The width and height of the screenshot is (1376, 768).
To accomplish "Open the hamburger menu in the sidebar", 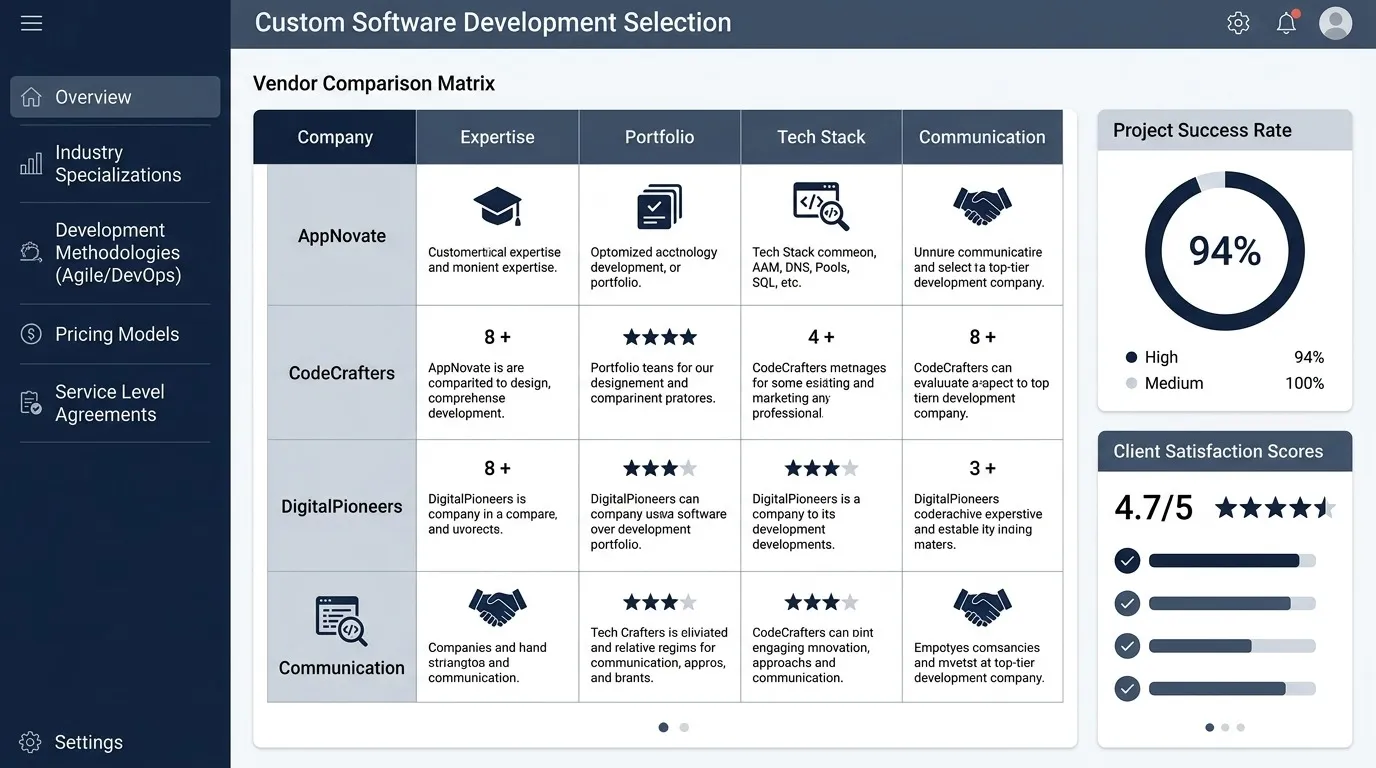I will [31, 23].
